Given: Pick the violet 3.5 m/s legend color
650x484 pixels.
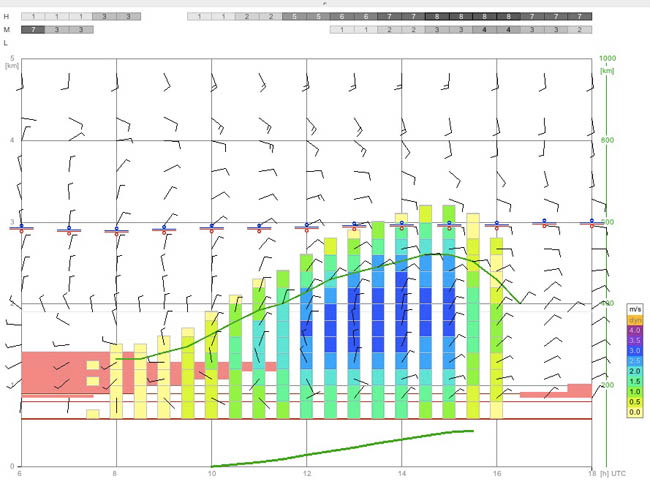Looking at the screenshot, I should 635,340.
